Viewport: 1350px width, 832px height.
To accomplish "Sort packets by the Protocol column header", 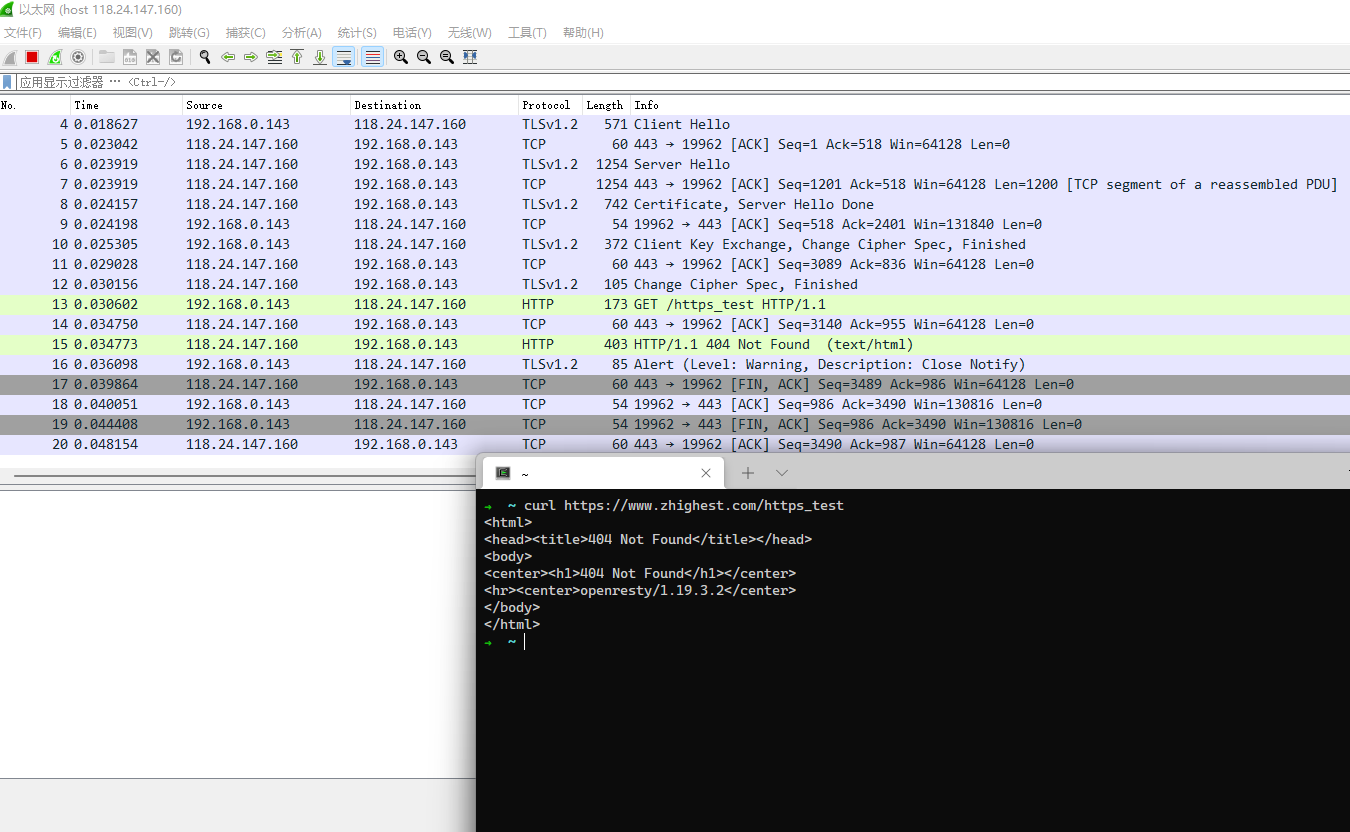I will coord(546,105).
